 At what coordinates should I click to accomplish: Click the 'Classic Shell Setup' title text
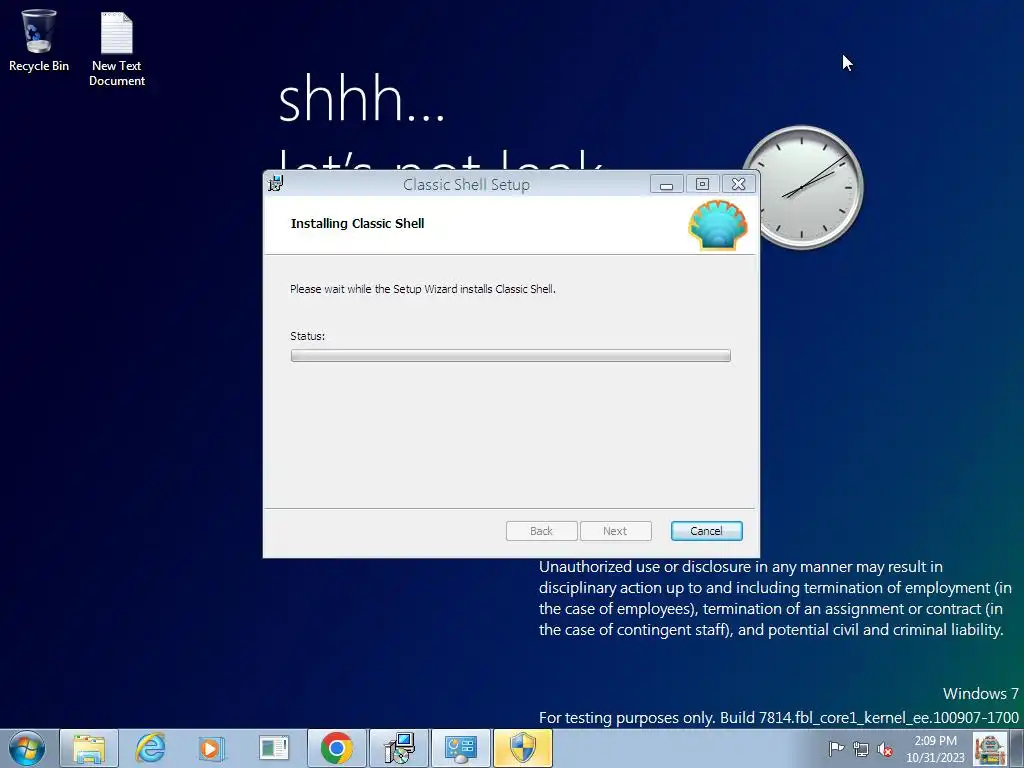pyautogui.click(x=466, y=185)
